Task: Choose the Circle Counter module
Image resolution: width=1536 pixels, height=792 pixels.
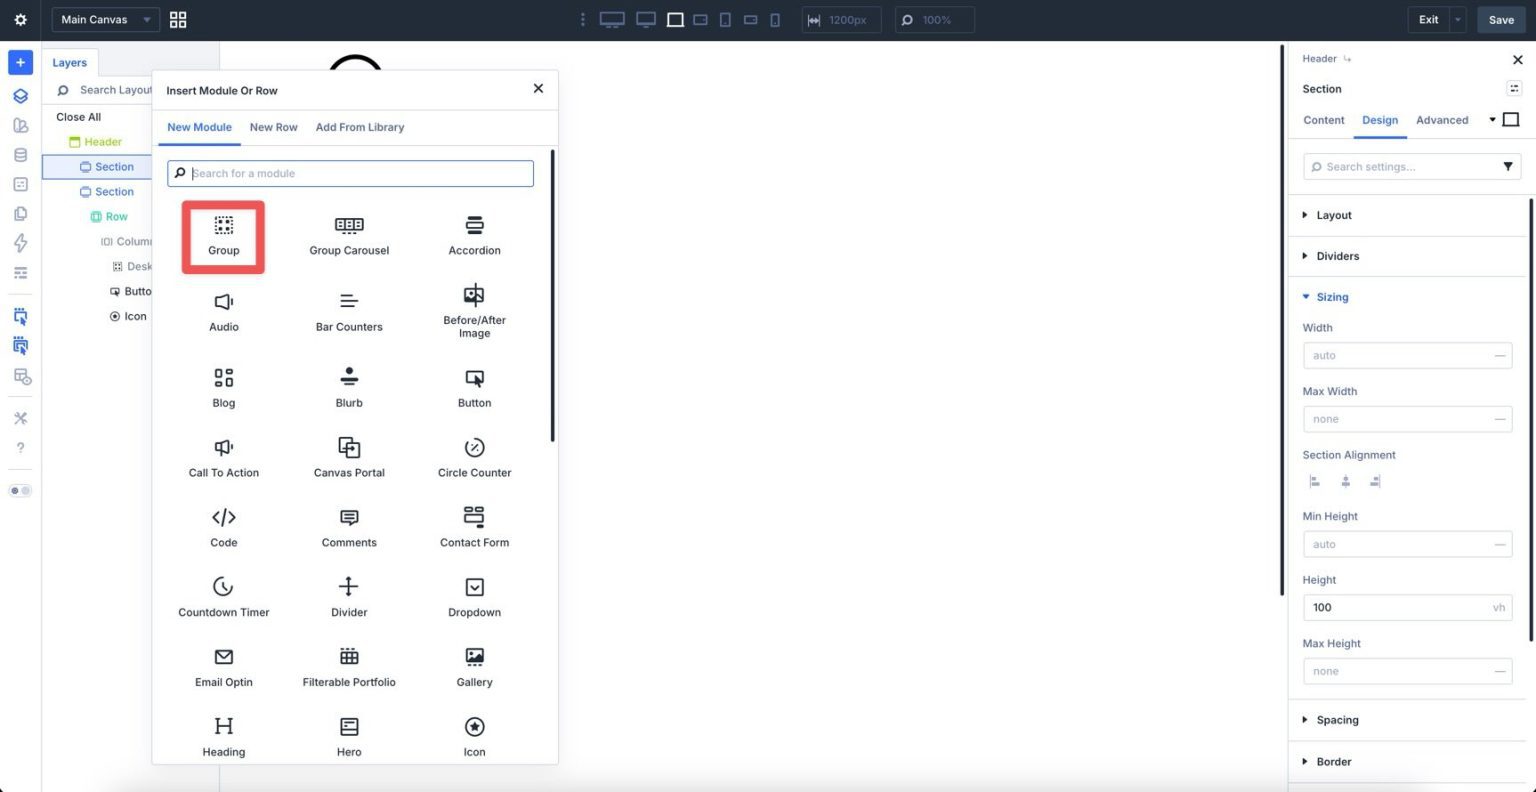Action: [x=474, y=458]
